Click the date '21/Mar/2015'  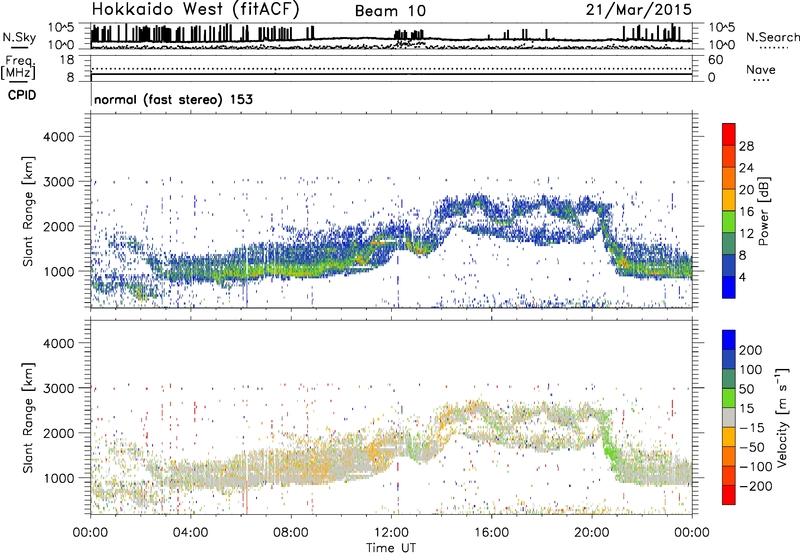pos(638,9)
